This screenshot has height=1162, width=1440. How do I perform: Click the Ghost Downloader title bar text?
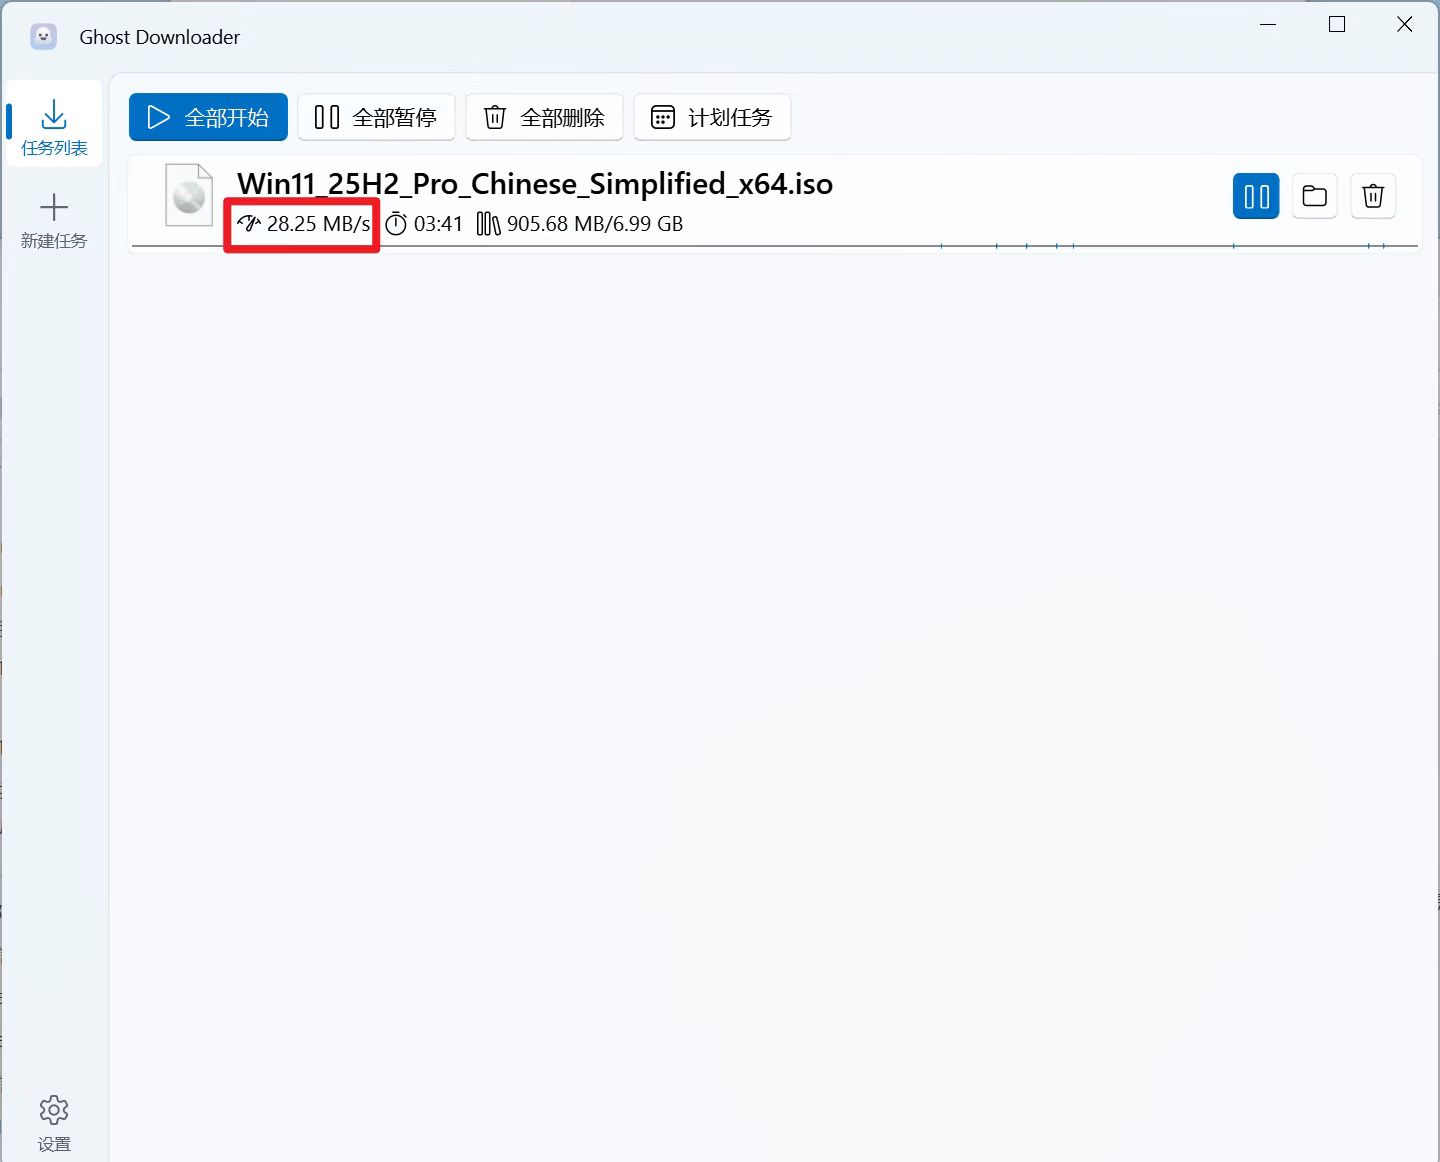(x=159, y=36)
